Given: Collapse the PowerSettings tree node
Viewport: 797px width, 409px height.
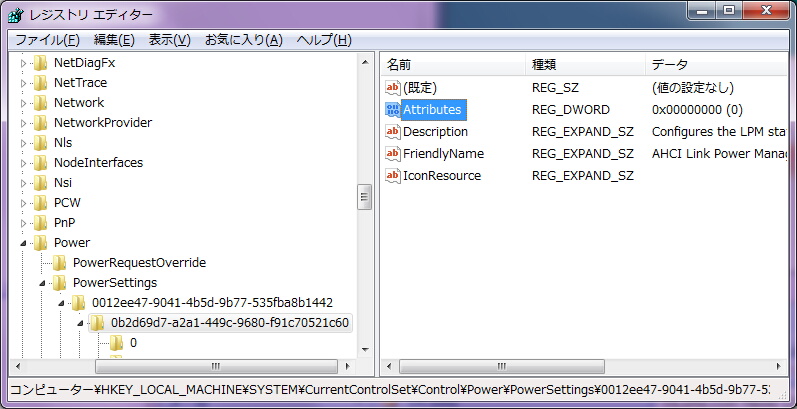Looking at the screenshot, I should point(44,283).
